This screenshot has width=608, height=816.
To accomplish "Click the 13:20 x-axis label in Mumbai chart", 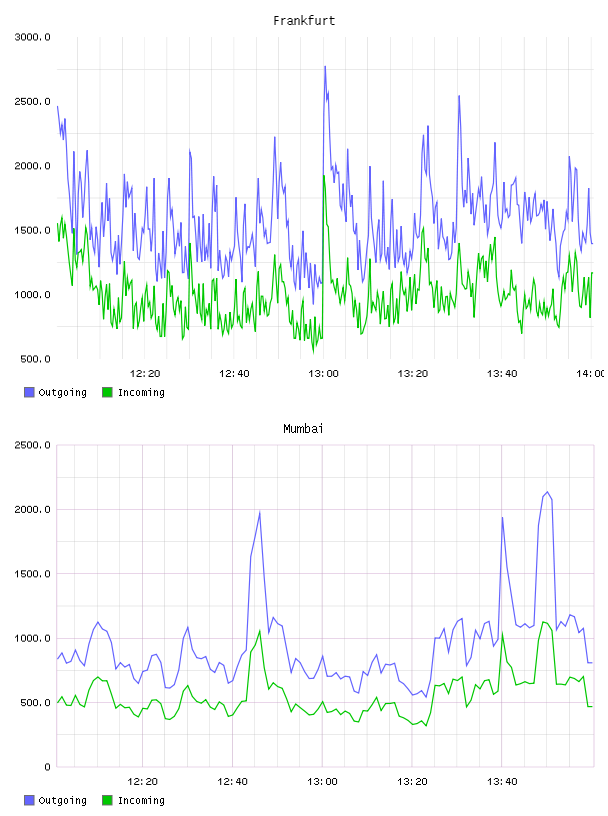I will tap(412, 782).
